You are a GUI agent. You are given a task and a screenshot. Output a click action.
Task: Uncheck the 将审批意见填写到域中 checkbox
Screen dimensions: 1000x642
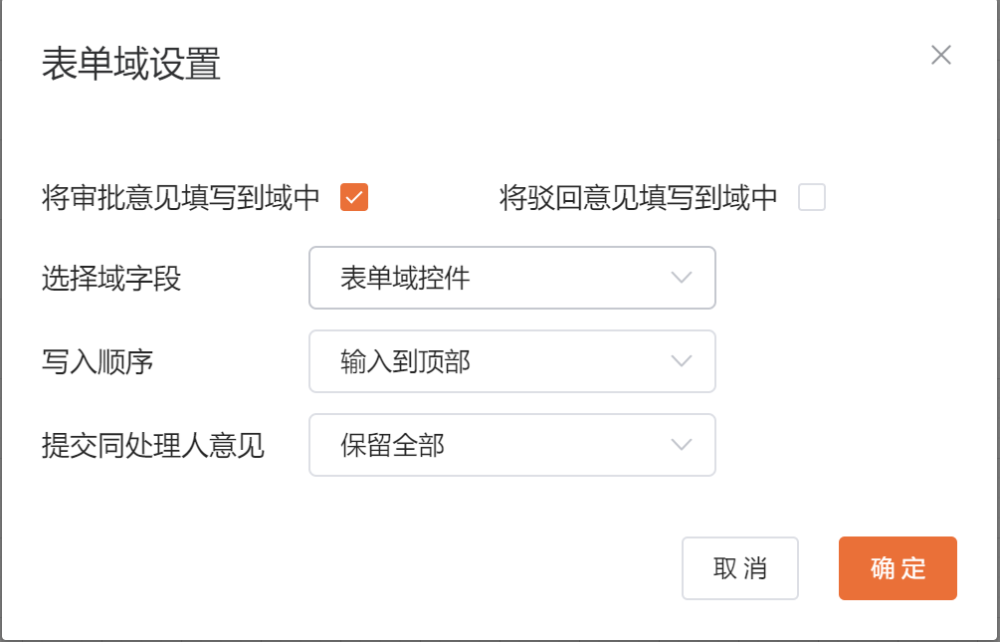click(354, 197)
